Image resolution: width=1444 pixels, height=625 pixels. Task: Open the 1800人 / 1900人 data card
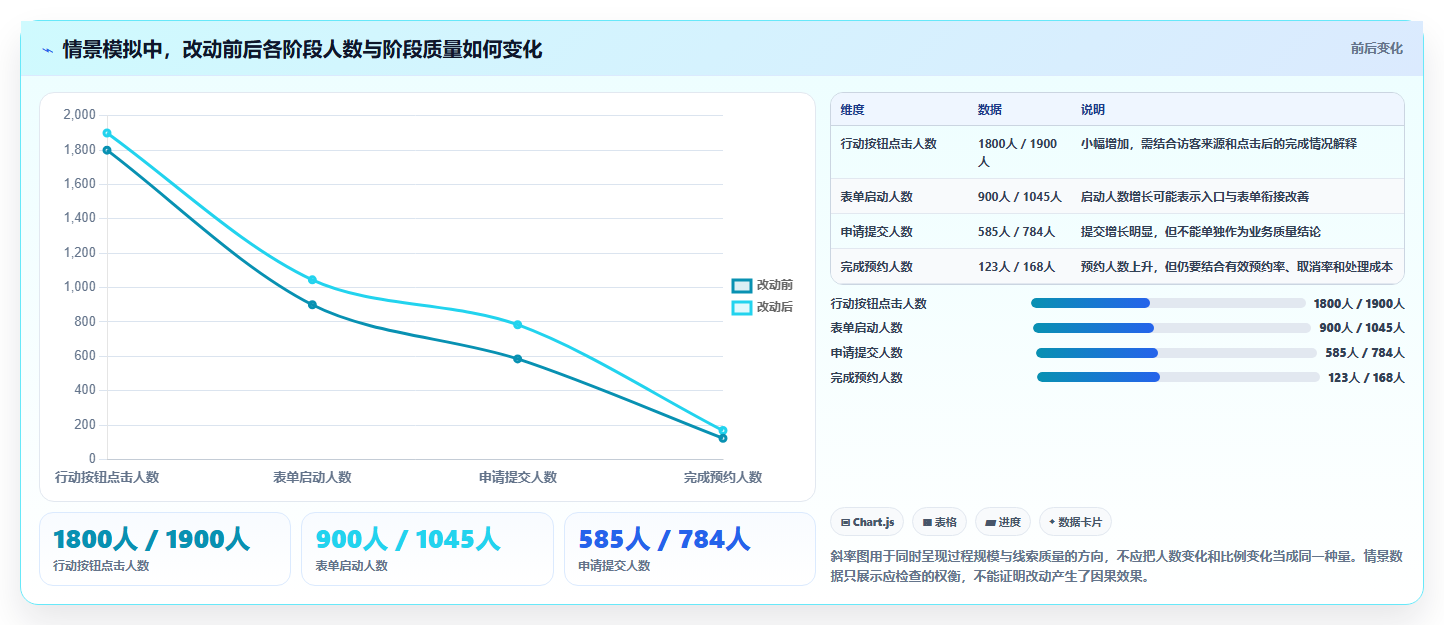tap(165, 549)
